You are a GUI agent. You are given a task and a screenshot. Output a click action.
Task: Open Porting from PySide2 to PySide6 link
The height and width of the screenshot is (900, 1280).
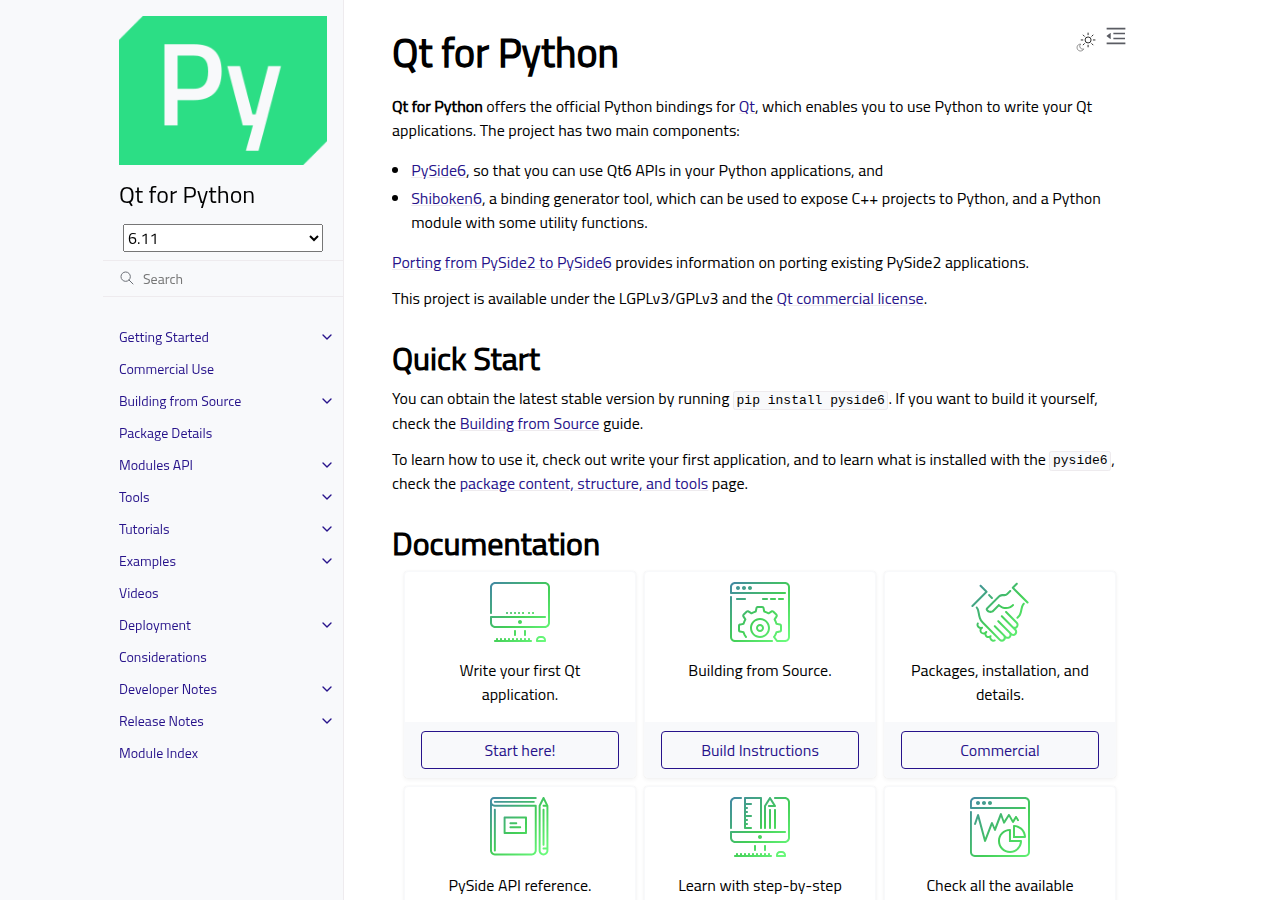coord(502,263)
